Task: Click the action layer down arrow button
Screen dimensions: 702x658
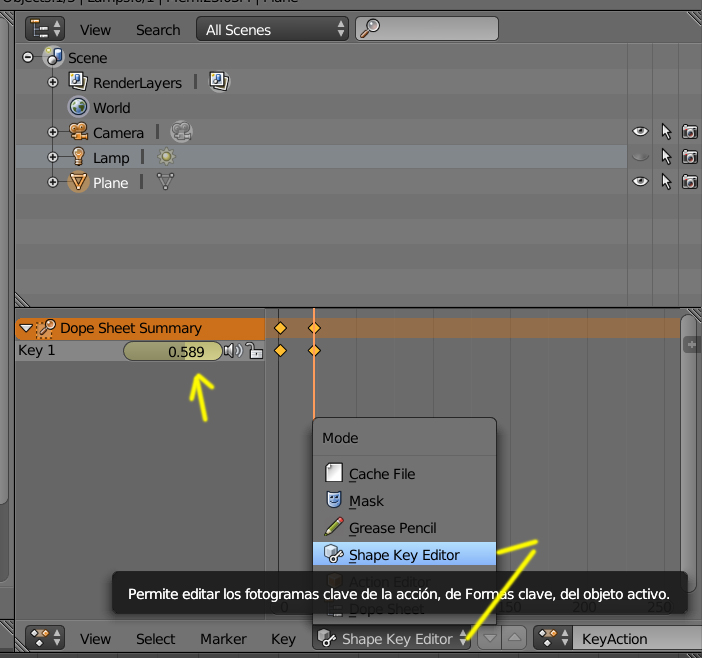Action: 490,638
